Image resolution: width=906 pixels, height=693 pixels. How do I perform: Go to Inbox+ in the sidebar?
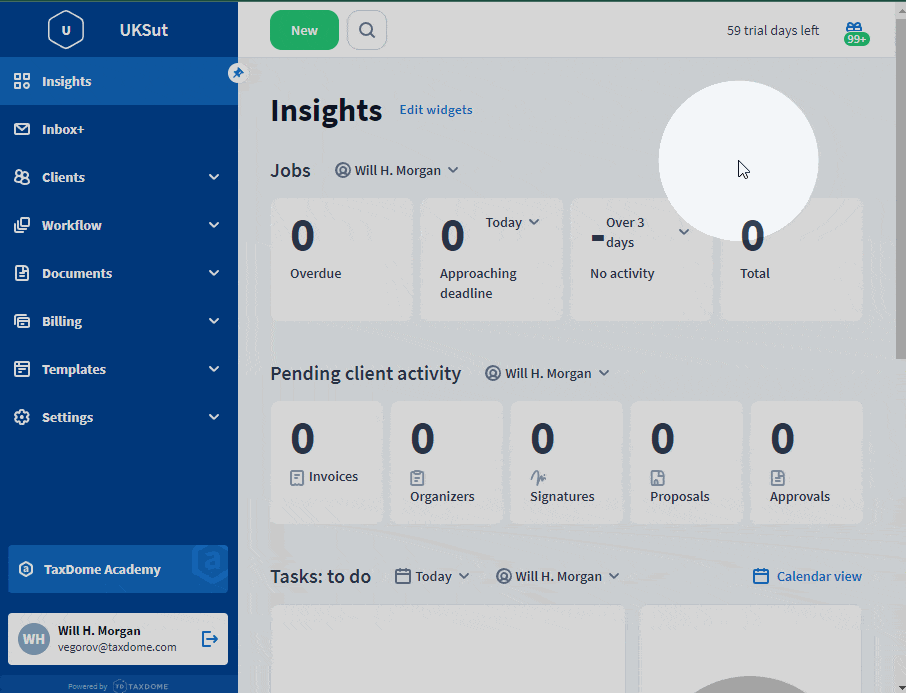(x=63, y=129)
